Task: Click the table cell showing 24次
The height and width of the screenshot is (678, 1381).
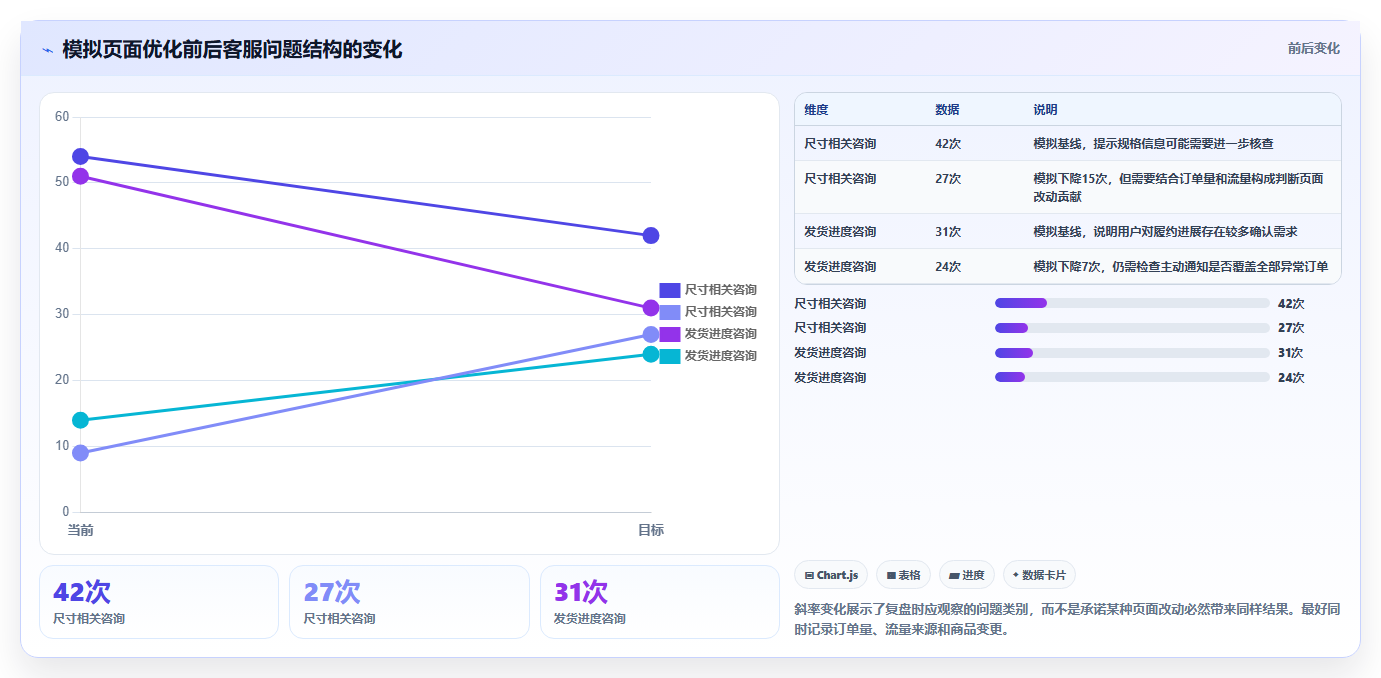Action: tap(948, 267)
